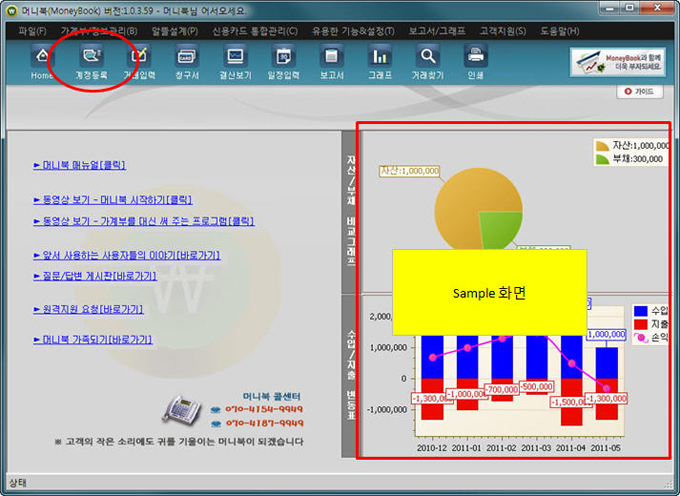680x496 pixels.
Task: Open the 그래프 (graph) toolbar icon
Action: point(380,62)
